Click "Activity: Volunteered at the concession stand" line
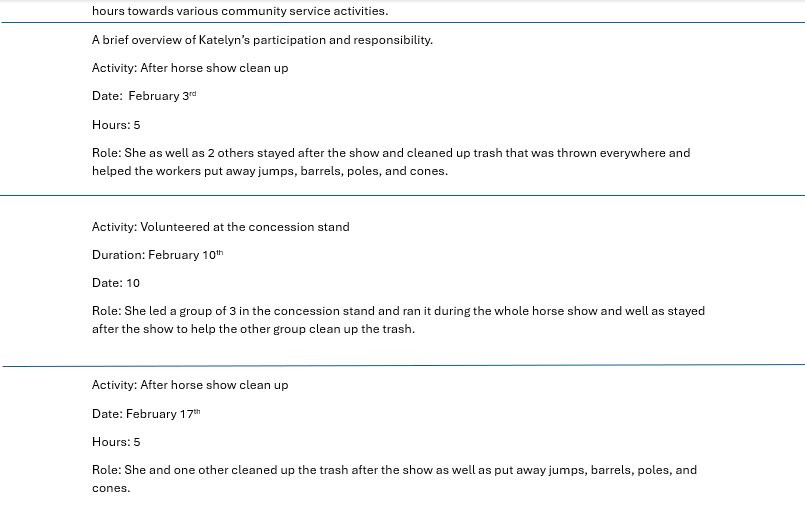805x513 pixels. [220, 227]
